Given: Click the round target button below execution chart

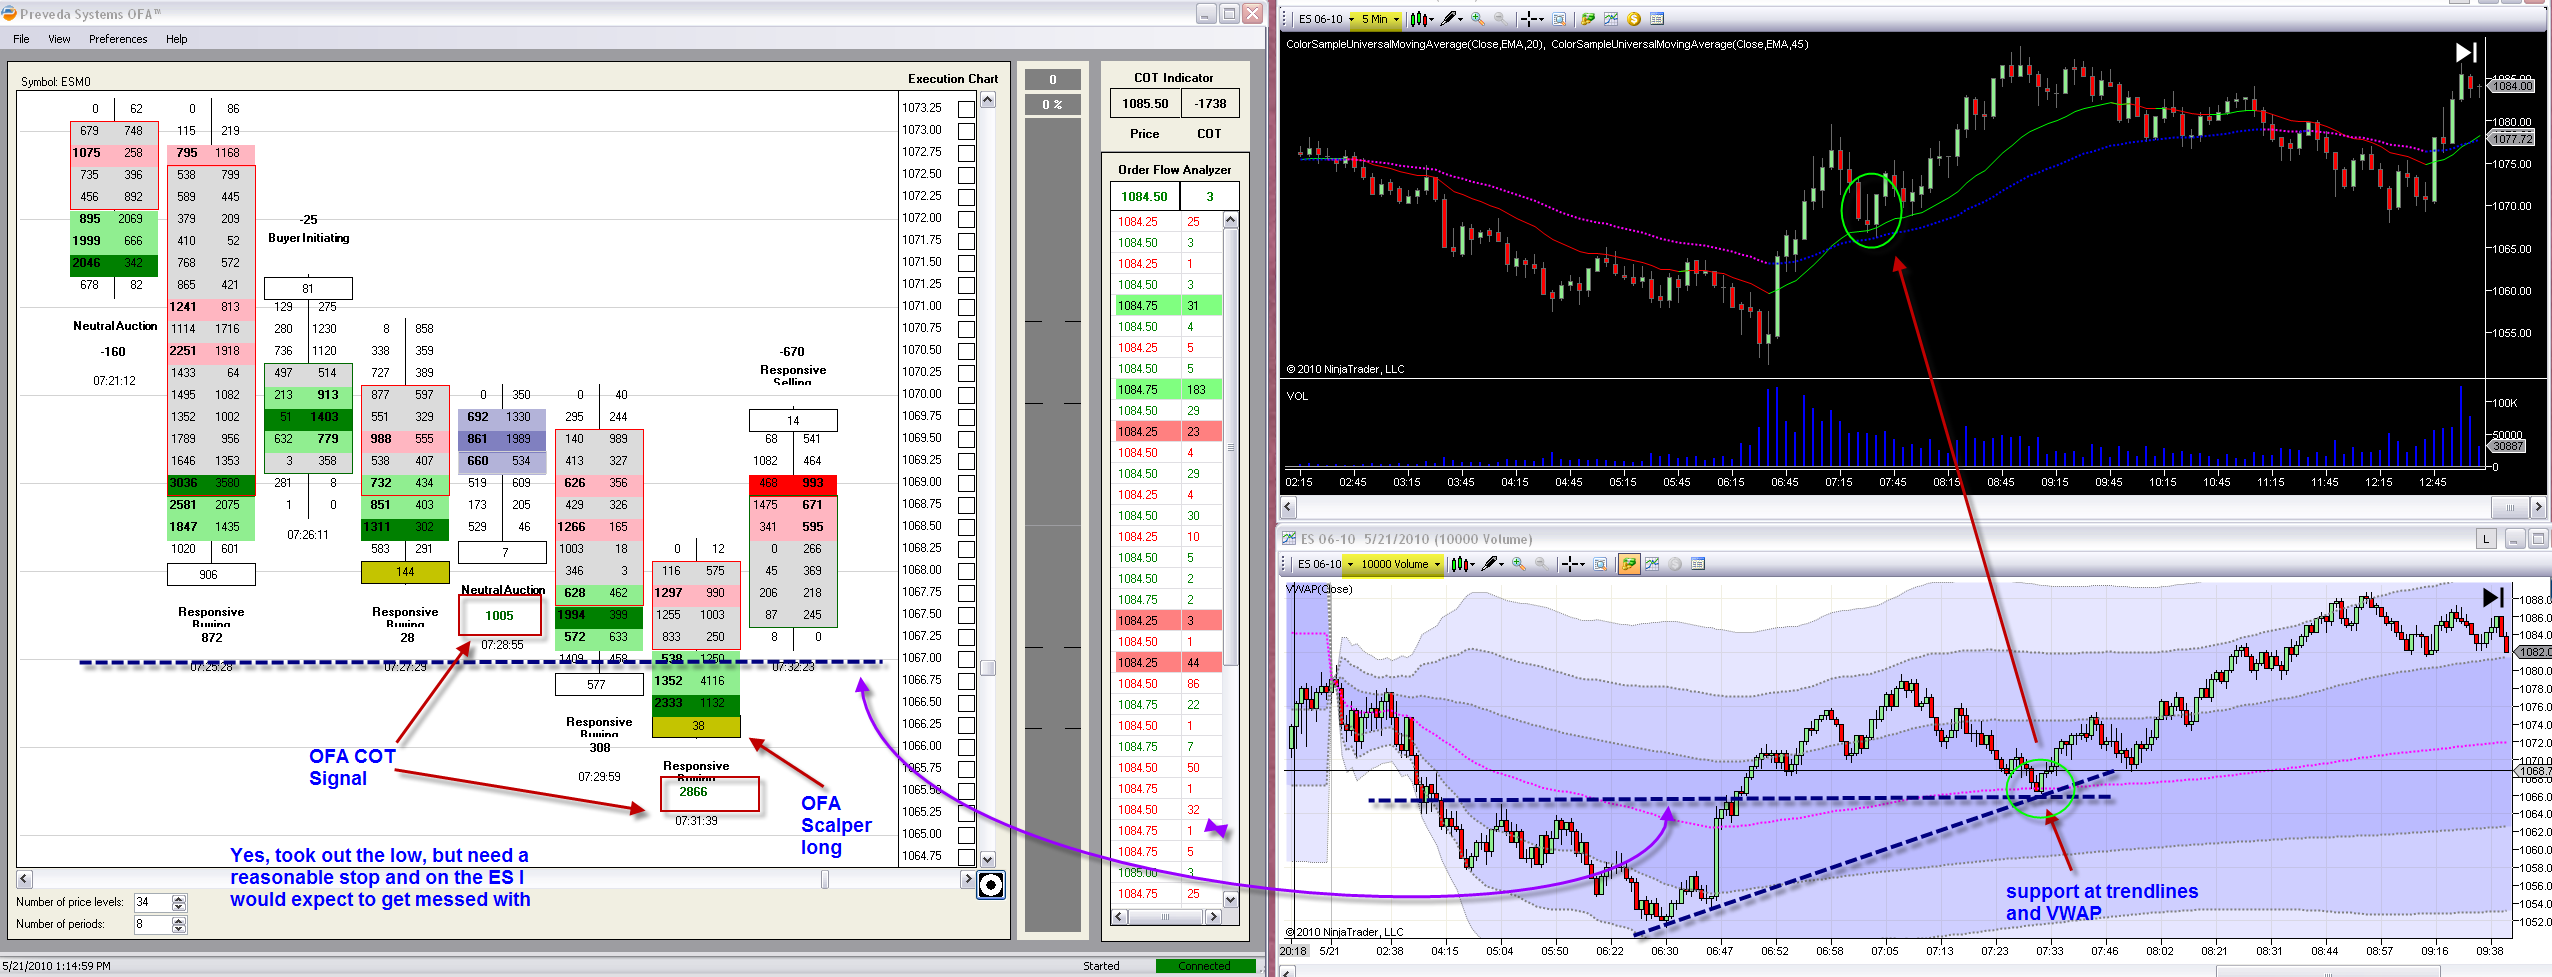Looking at the screenshot, I should coord(990,885).
